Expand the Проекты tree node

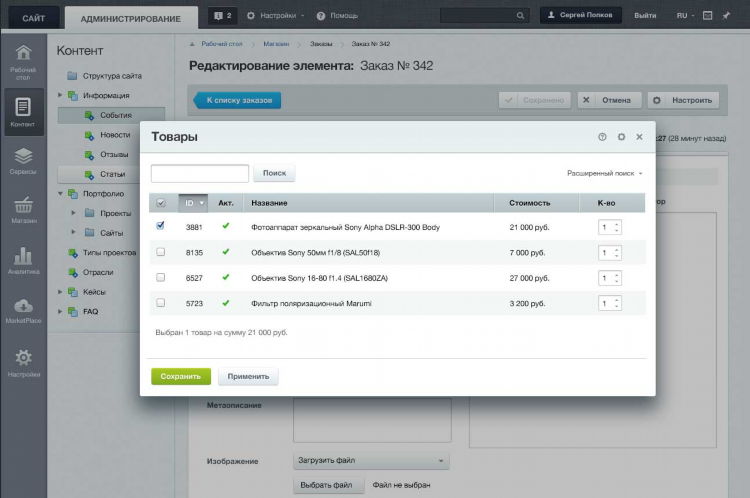pyautogui.click(x=73, y=213)
